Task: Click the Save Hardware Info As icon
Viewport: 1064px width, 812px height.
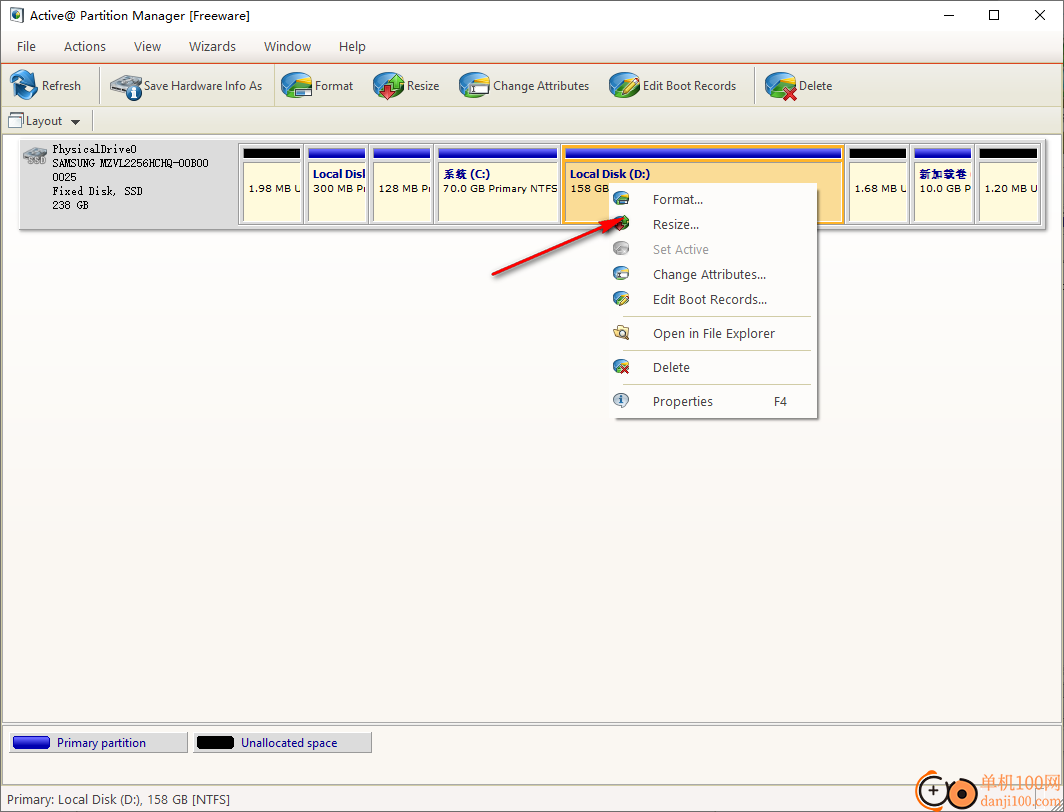Action: (126, 86)
